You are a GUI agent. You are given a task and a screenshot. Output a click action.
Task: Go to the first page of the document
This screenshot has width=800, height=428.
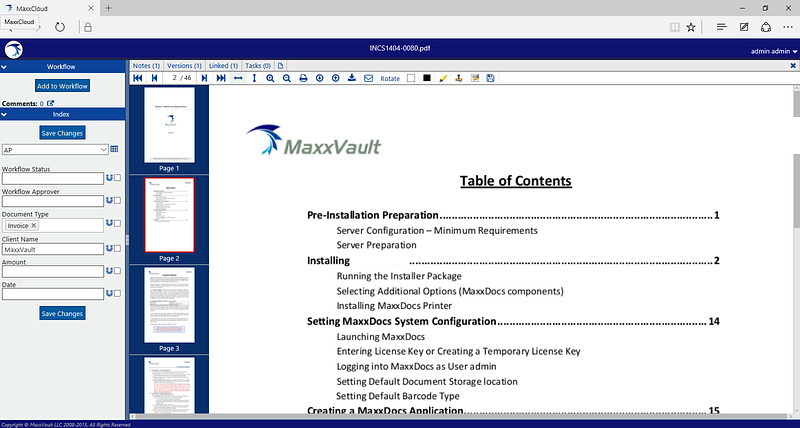coord(137,78)
